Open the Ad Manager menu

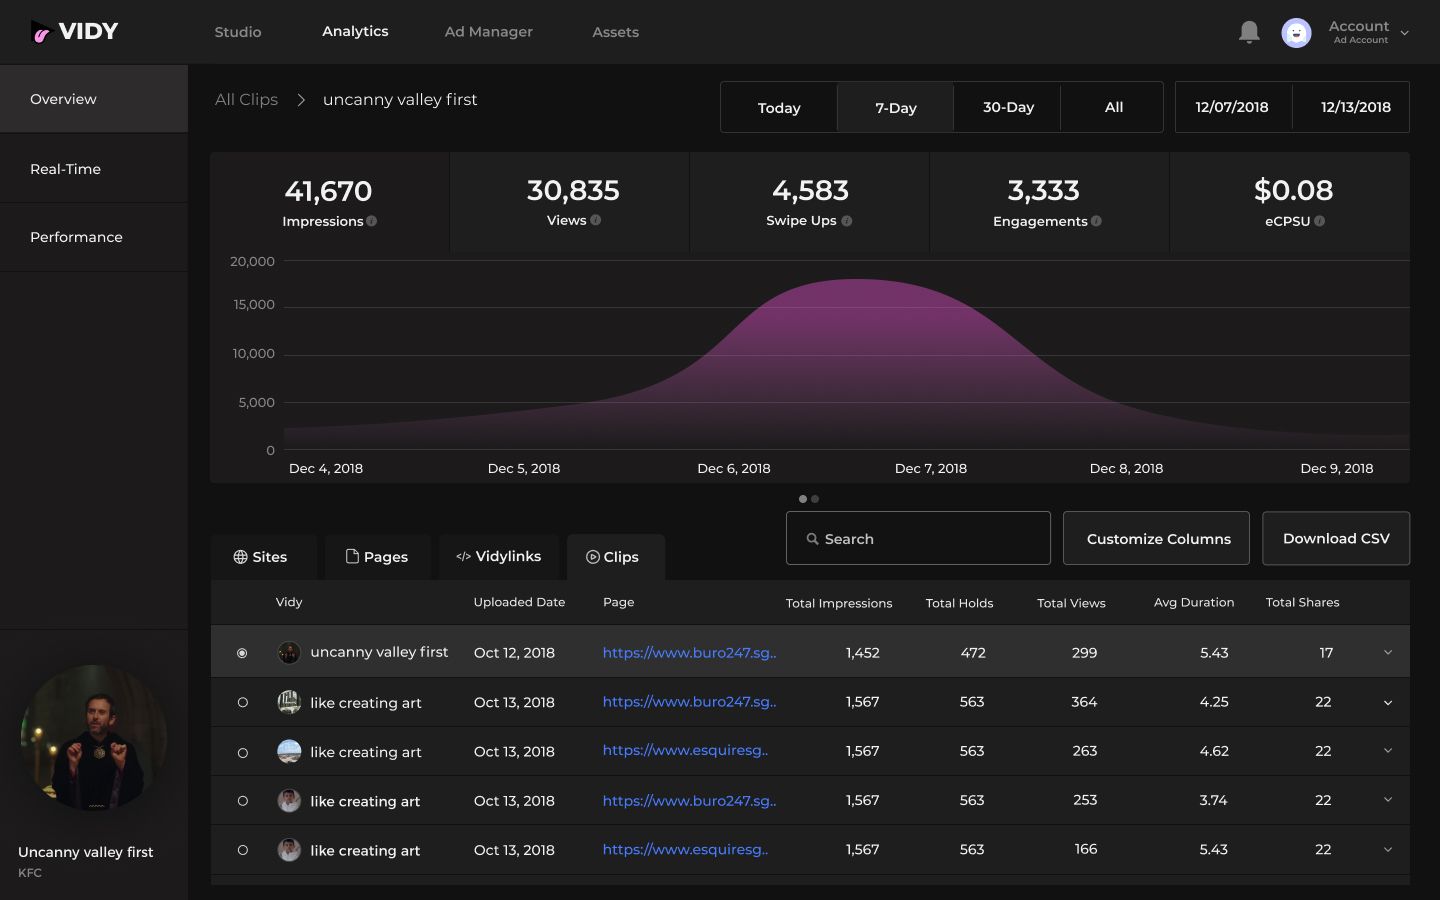click(488, 32)
